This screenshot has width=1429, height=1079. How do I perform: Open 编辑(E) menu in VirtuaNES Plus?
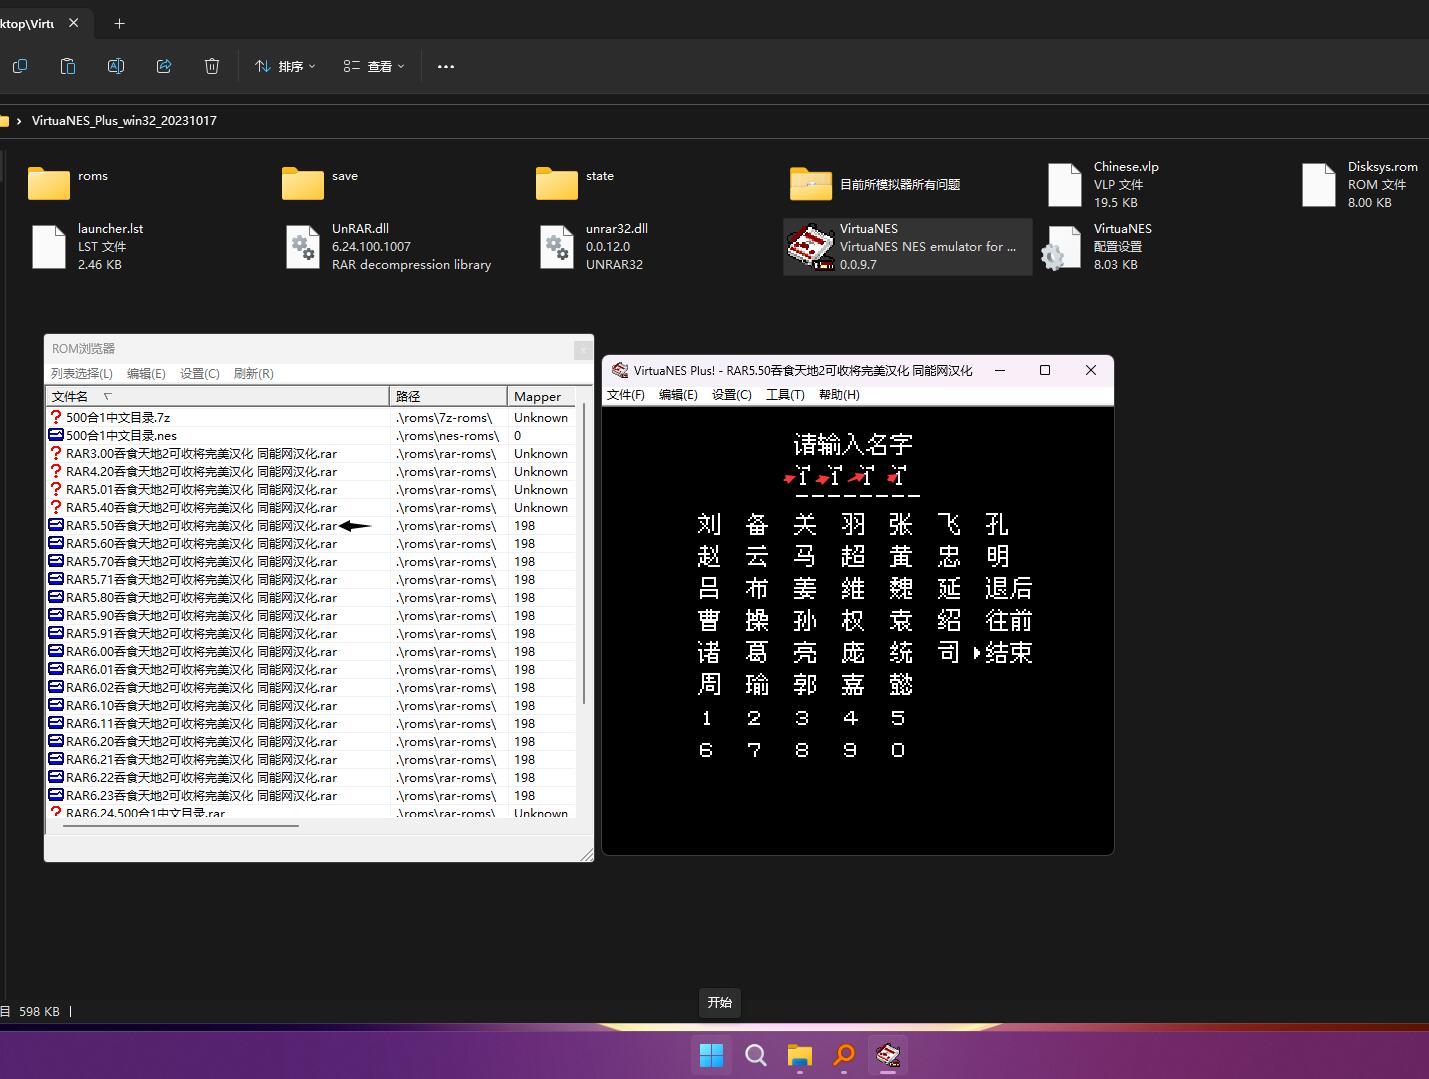(678, 395)
